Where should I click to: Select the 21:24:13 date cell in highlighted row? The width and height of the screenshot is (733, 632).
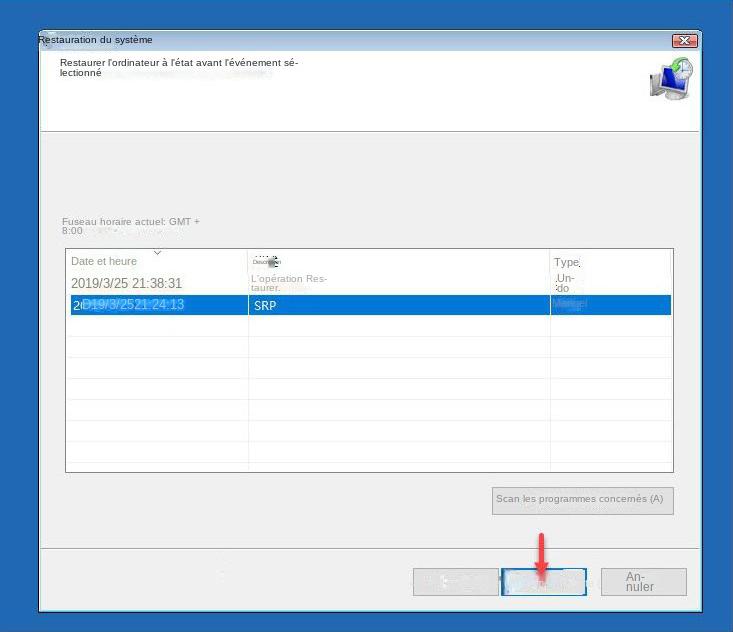pyautogui.click(x=159, y=305)
